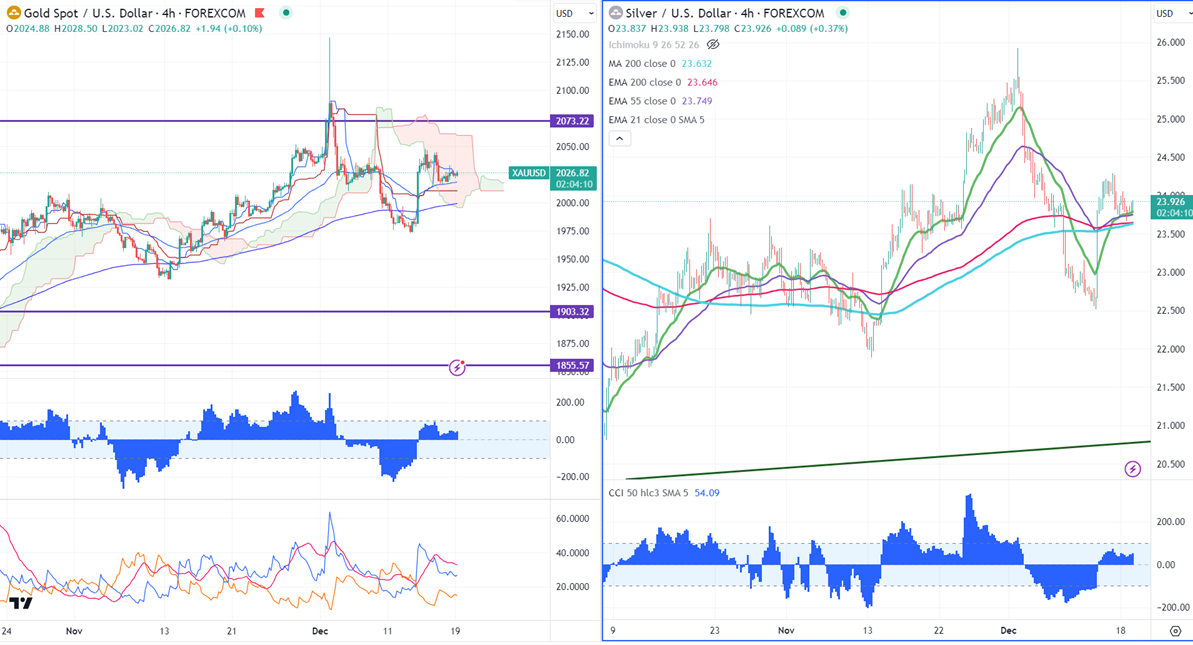Image resolution: width=1193 pixels, height=645 pixels.
Task: Select the Ichimoku 9 26 52 26 legend entry
Action: [x=654, y=45]
